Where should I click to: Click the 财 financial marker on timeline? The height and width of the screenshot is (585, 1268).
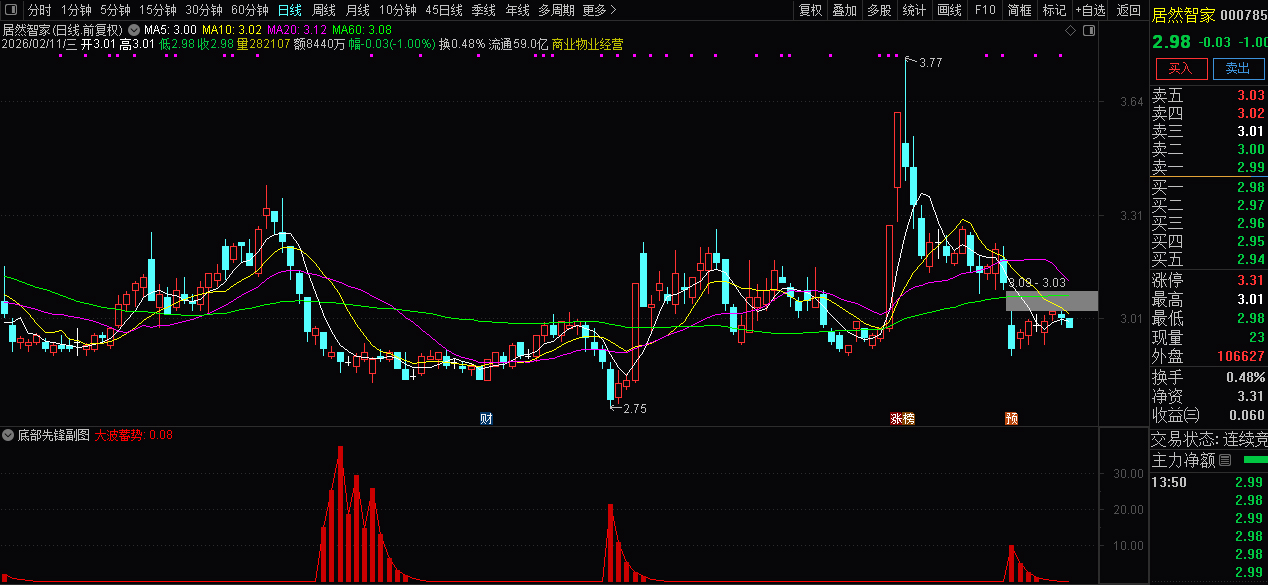click(486, 418)
